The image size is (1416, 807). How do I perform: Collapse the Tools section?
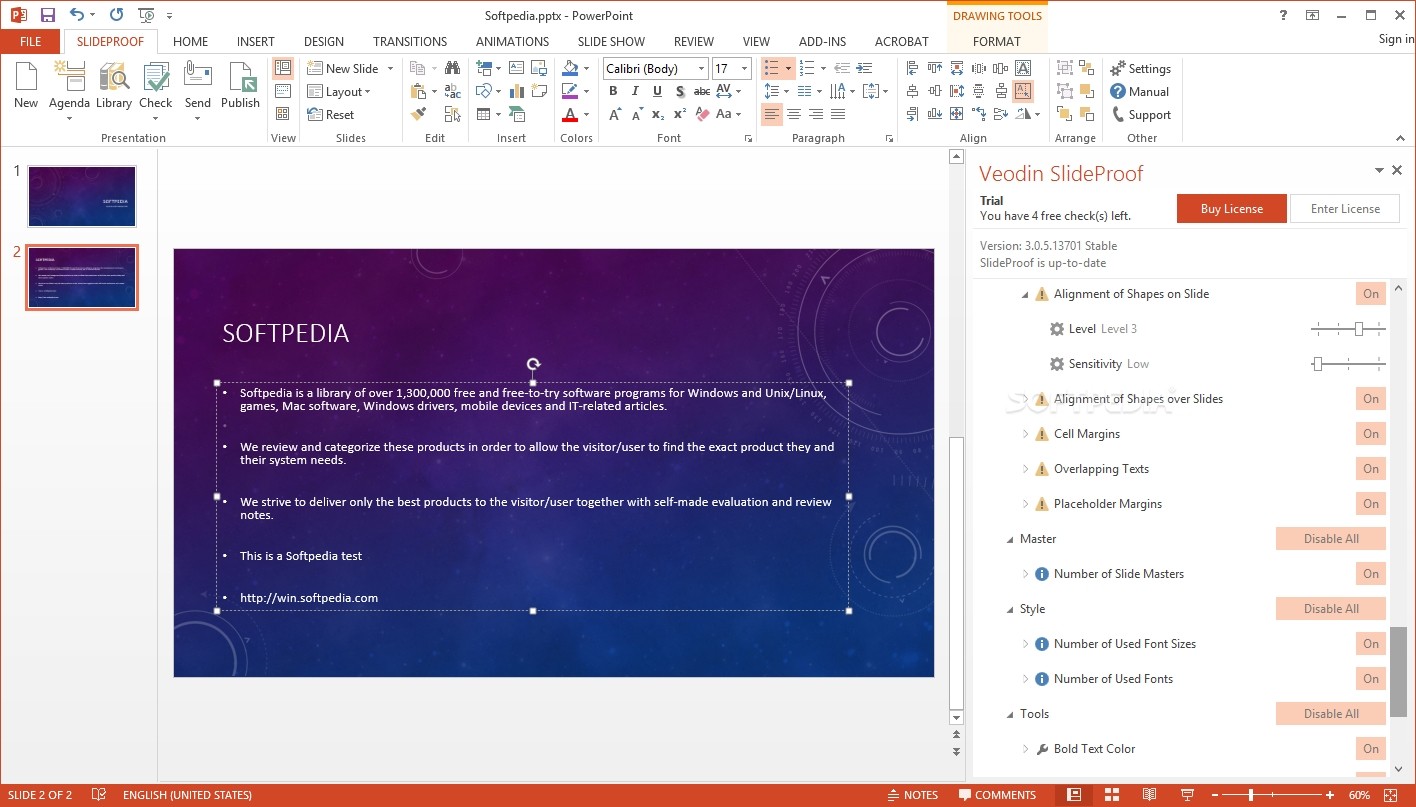[x=1009, y=714]
